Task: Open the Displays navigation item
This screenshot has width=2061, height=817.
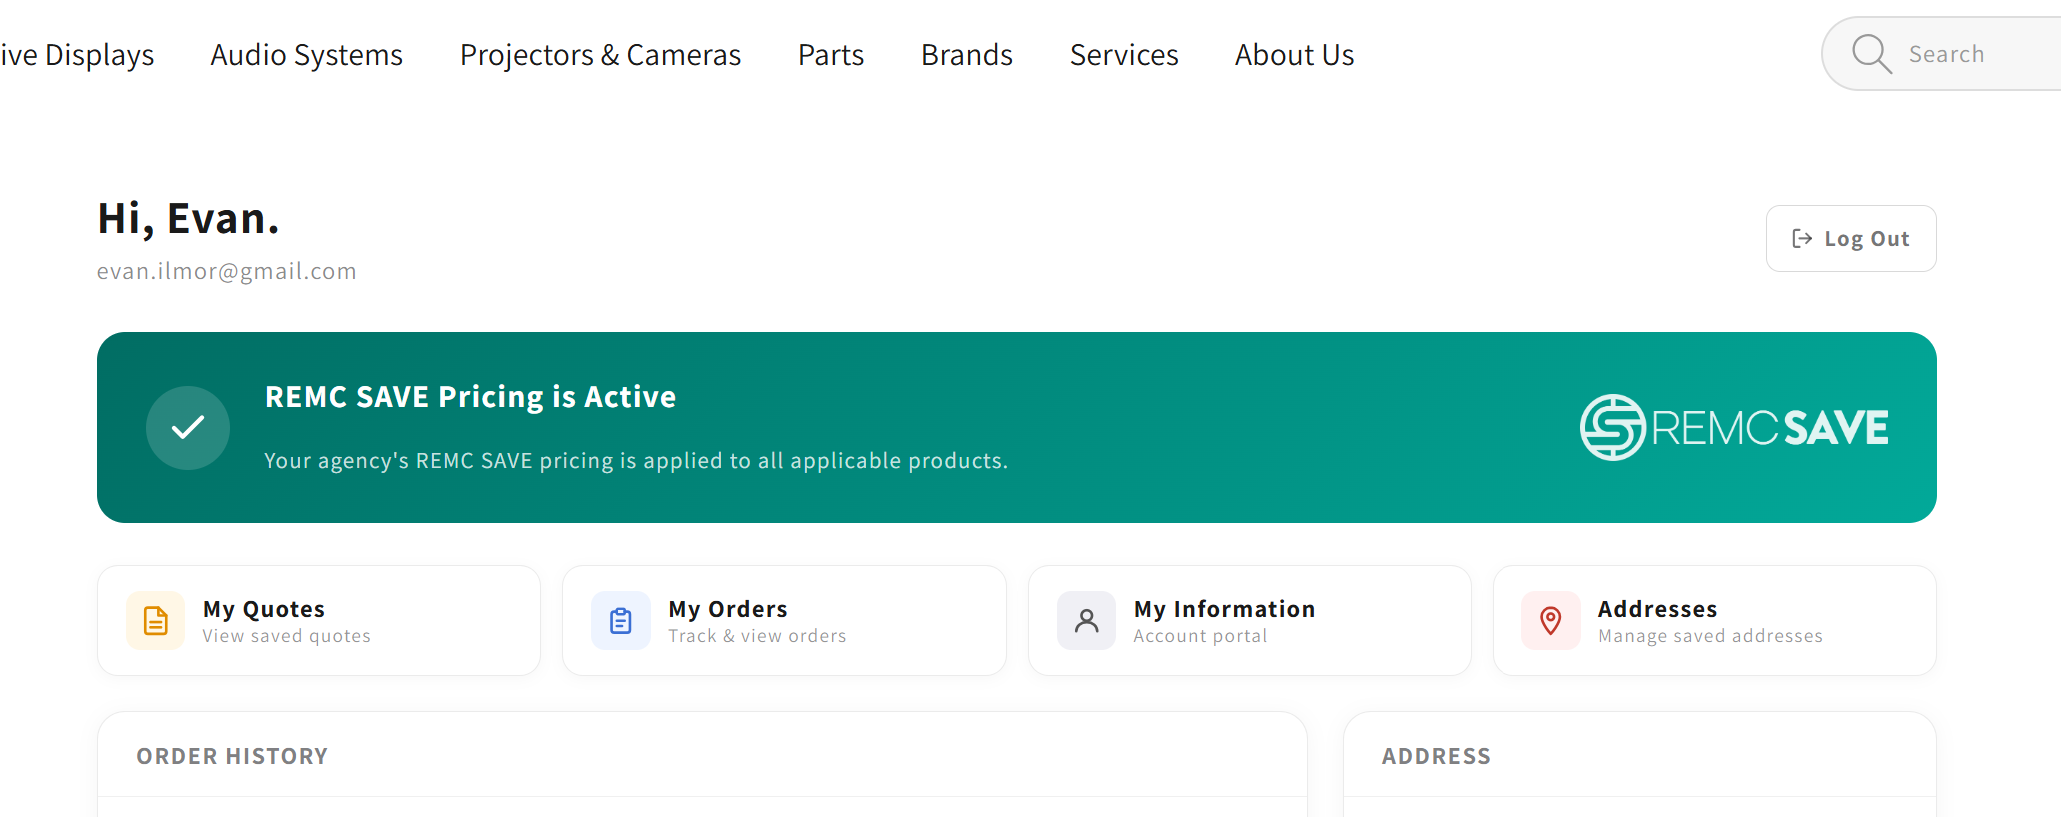Action: [x=77, y=55]
